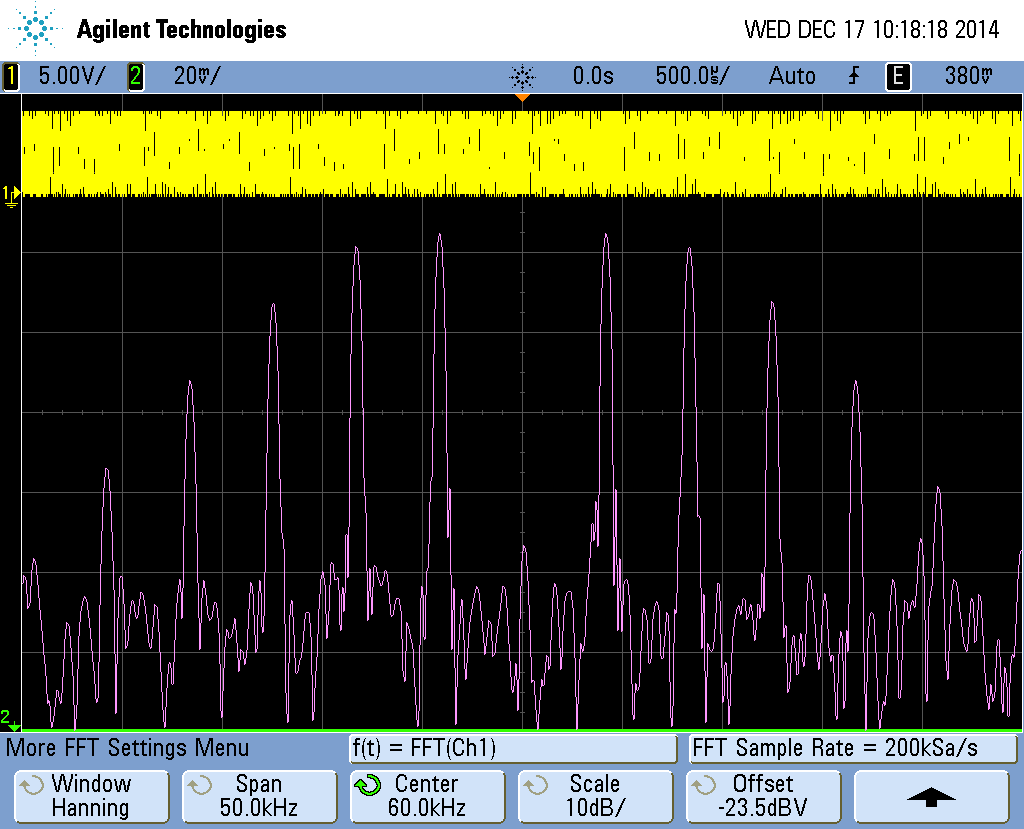Click the external trigger source E badge
This screenshot has height=829, width=1024.
898,76
